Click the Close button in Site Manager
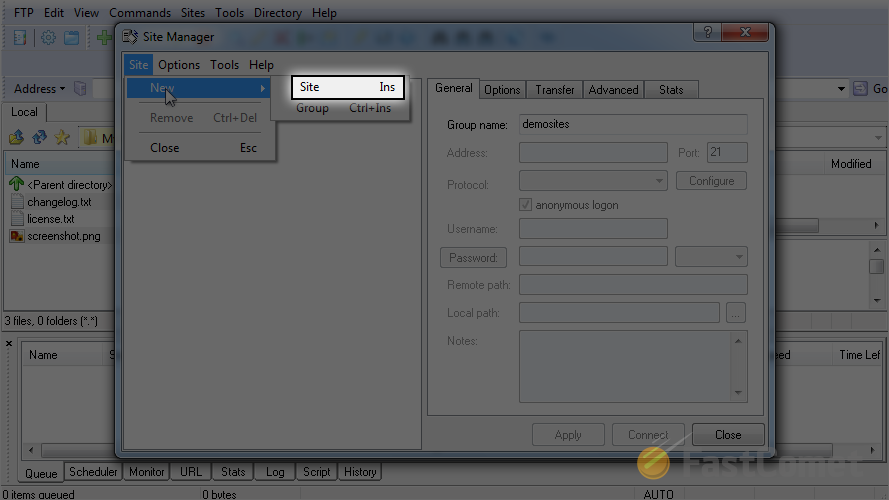This screenshot has width=889, height=500. click(728, 435)
